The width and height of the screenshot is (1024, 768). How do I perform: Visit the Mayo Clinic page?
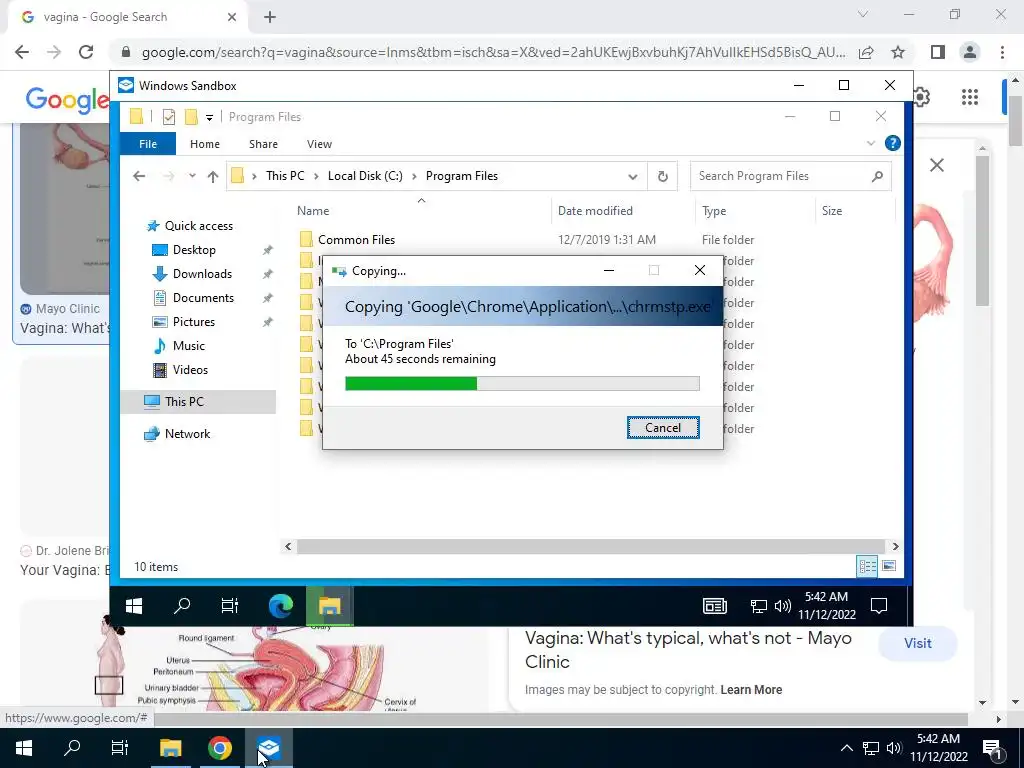[918, 643]
